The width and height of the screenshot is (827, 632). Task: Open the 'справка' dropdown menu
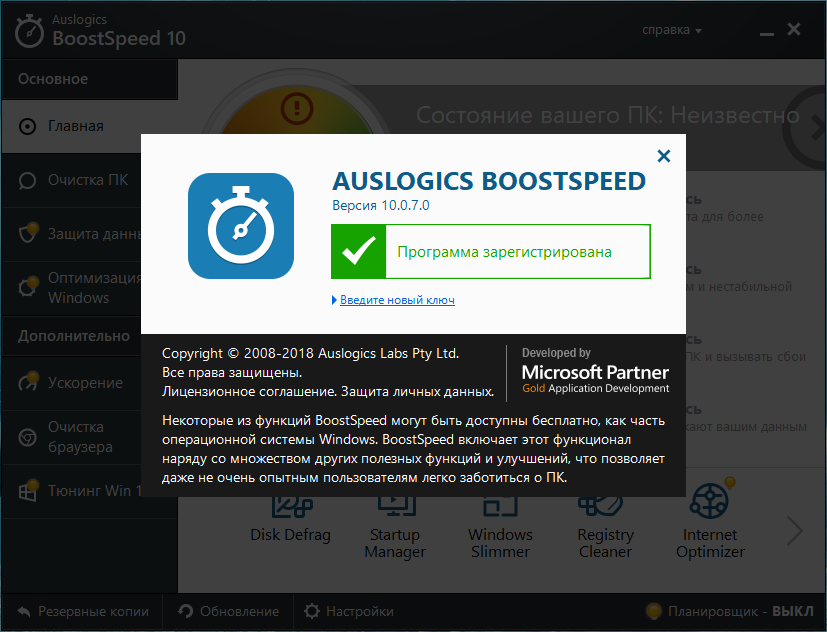(671, 30)
